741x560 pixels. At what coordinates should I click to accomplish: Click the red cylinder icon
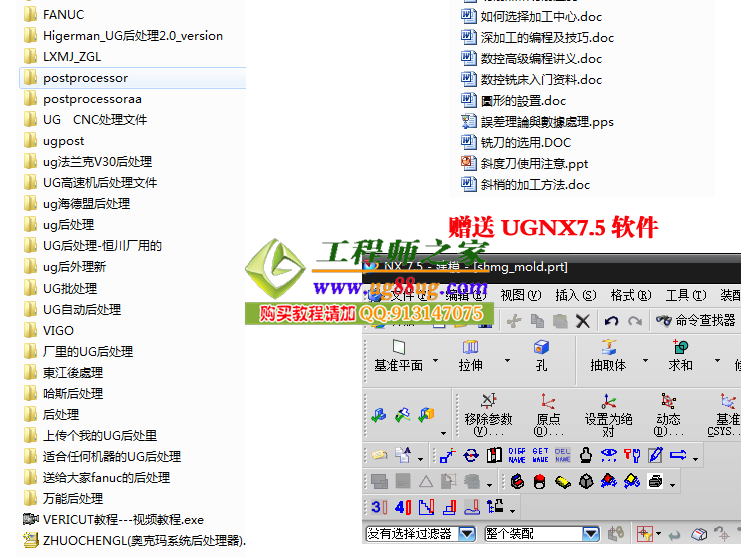pyautogui.click(x=540, y=482)
